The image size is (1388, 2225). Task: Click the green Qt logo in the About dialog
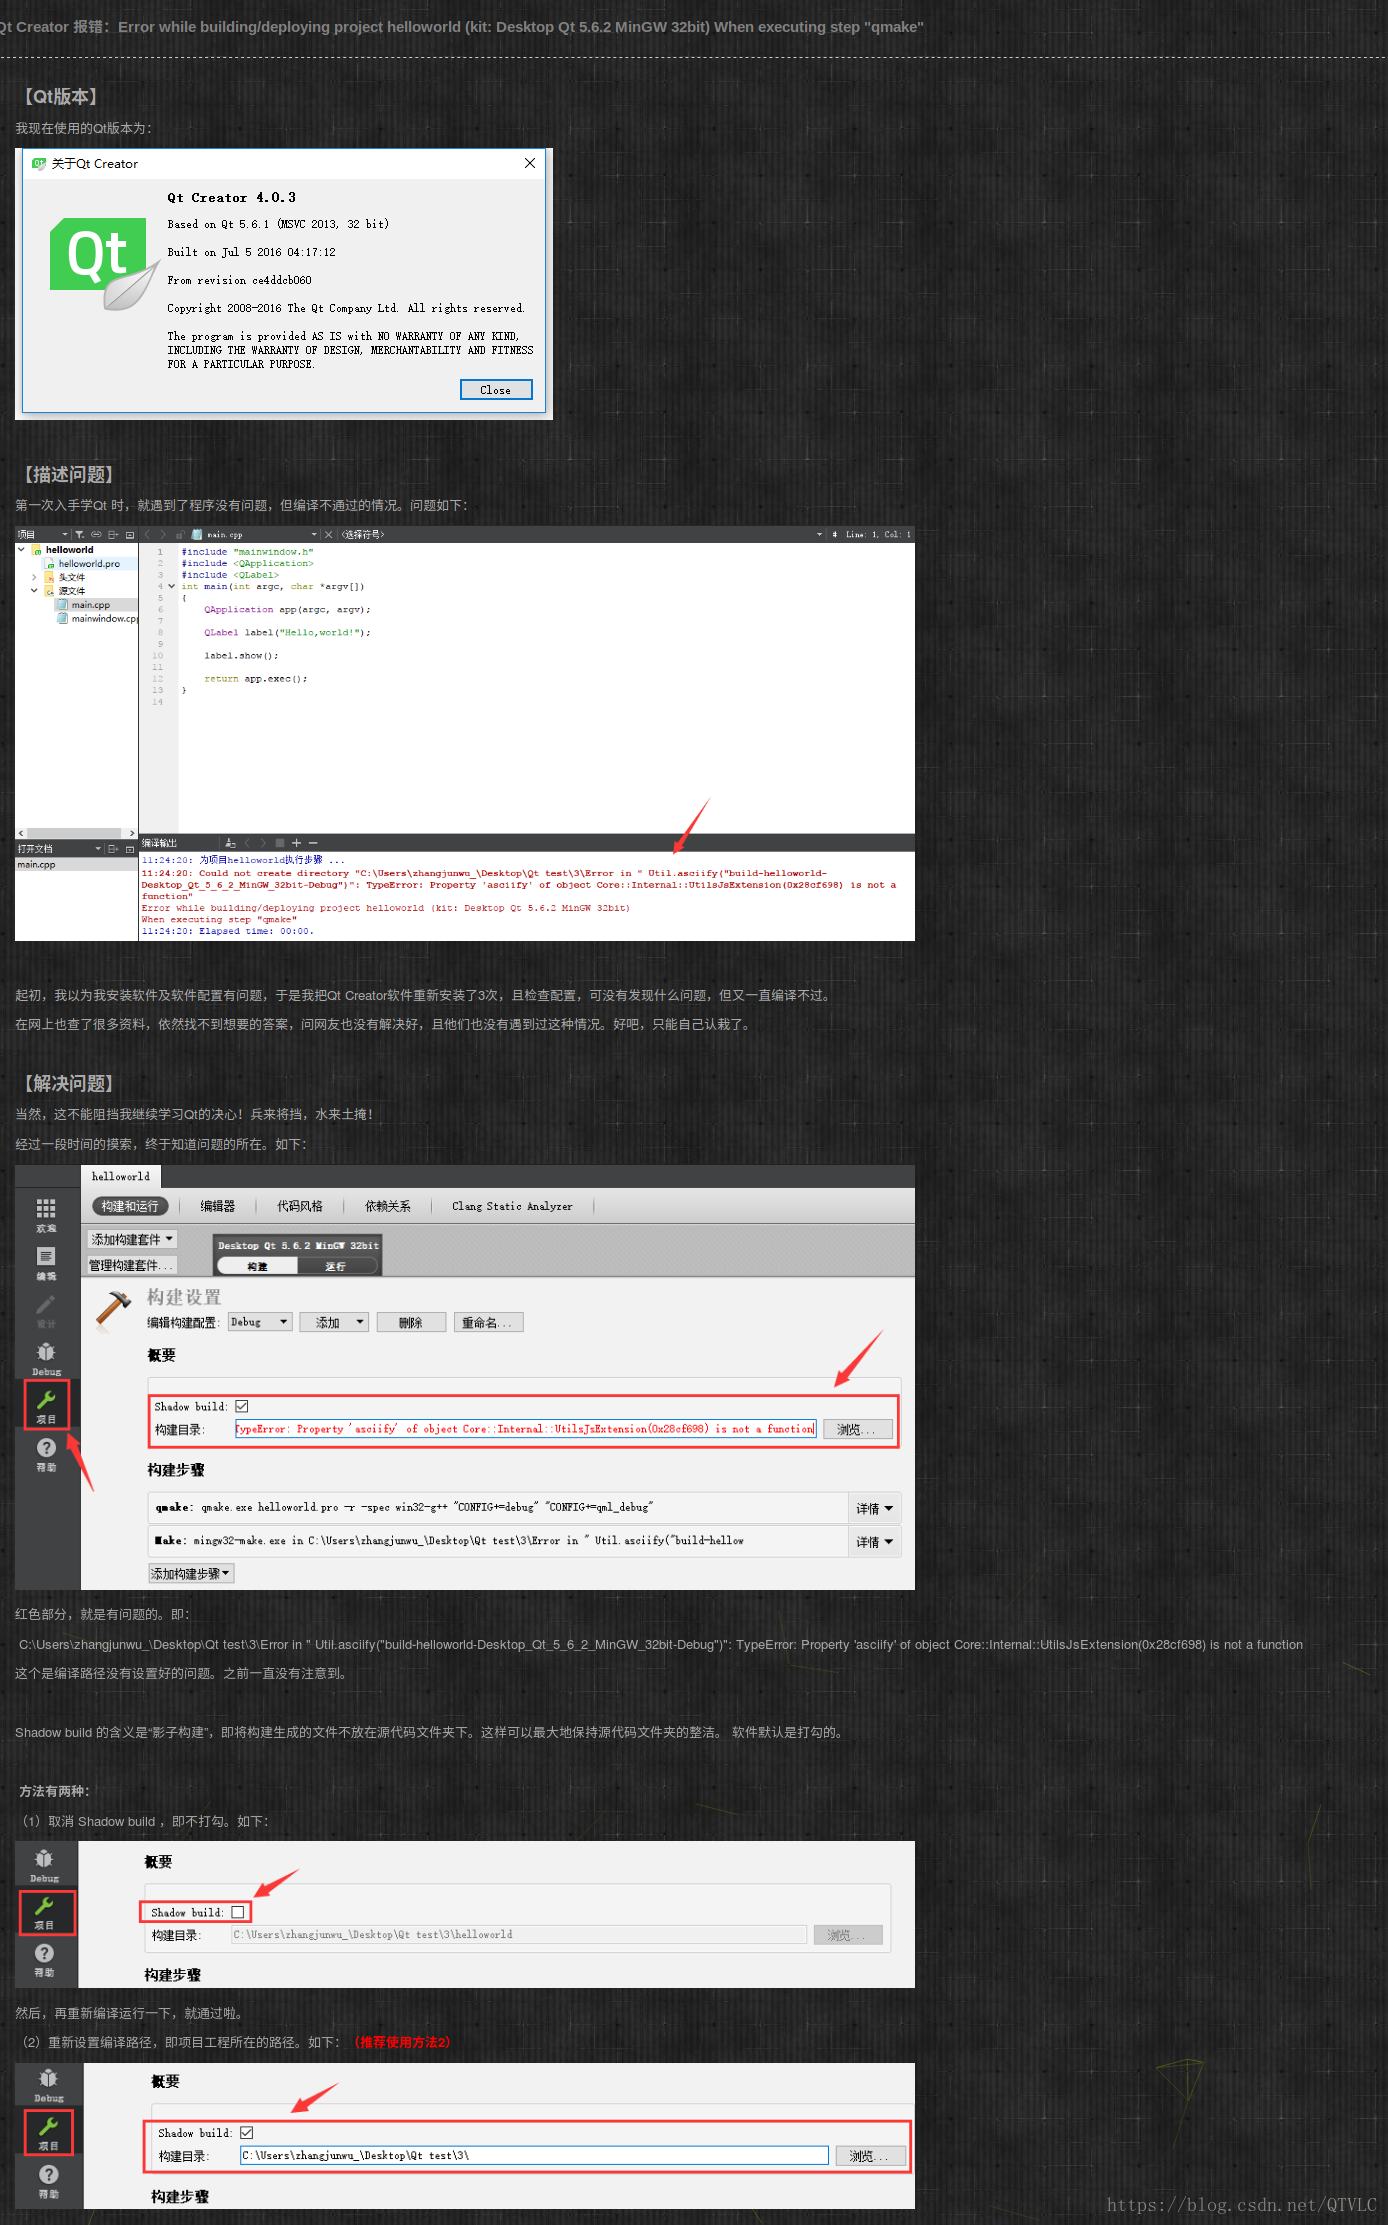[98, 254]
